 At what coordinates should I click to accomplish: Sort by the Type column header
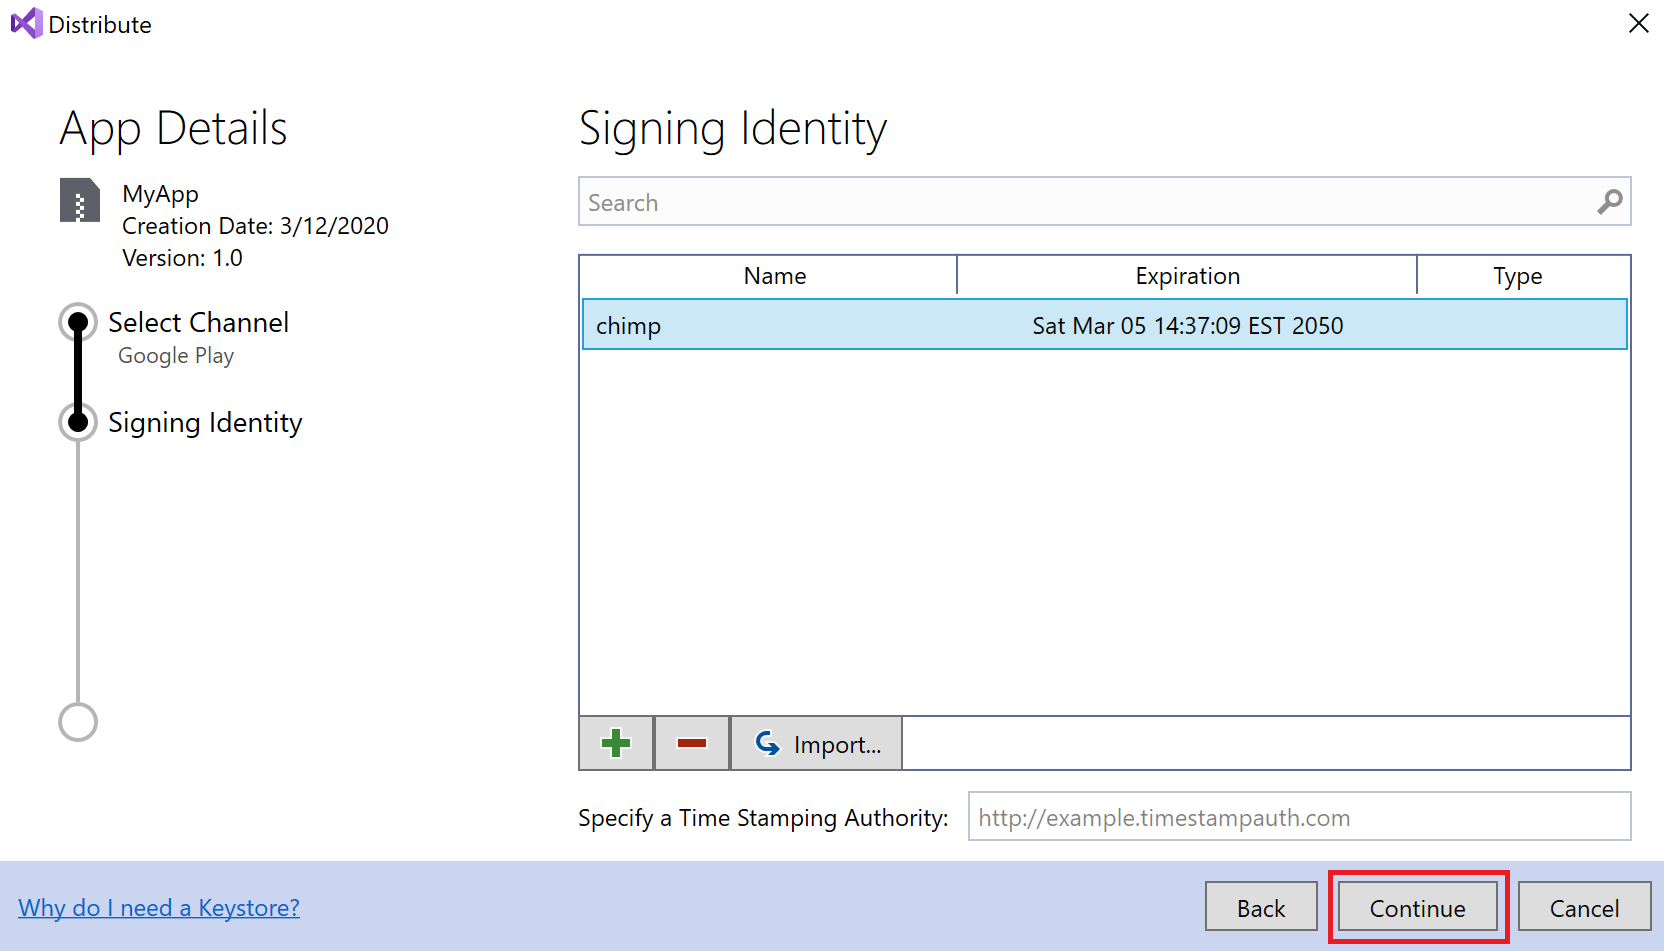(x=1517, y=276)
